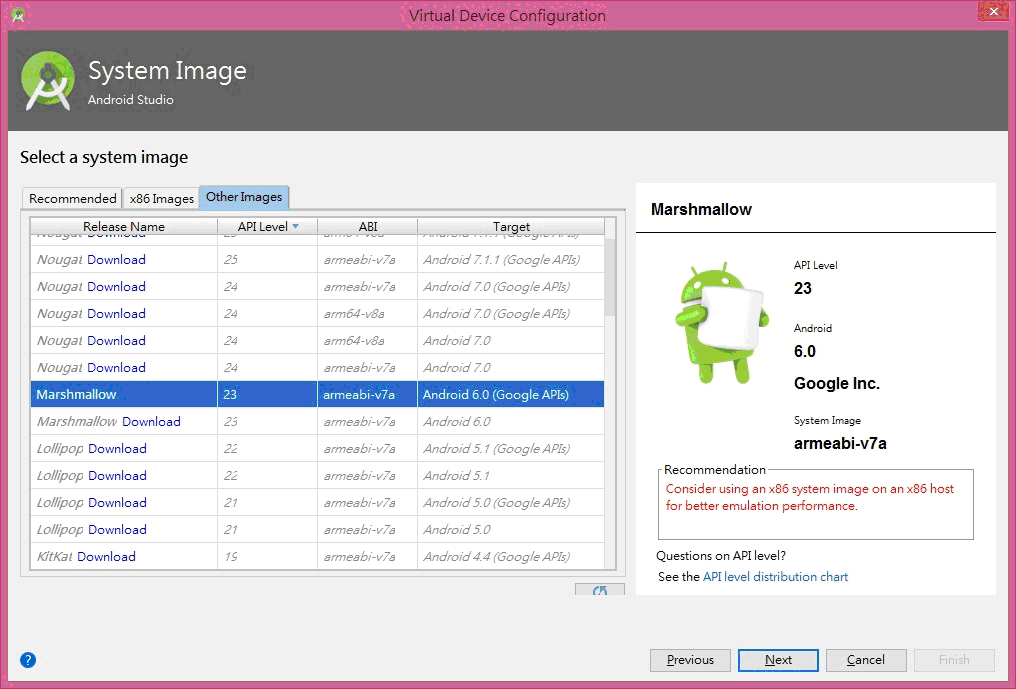Click the Target column header
Screen dimensions: 1016x689
click(x=511, y=226)
